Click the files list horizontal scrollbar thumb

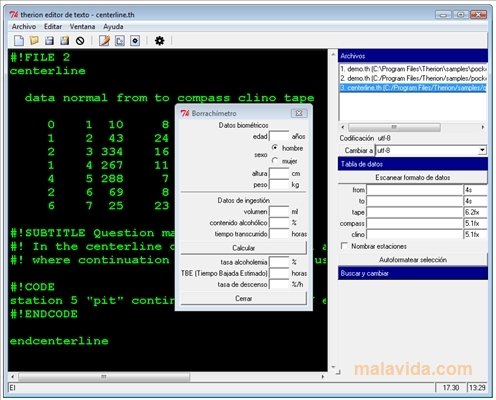coord(394,127)
